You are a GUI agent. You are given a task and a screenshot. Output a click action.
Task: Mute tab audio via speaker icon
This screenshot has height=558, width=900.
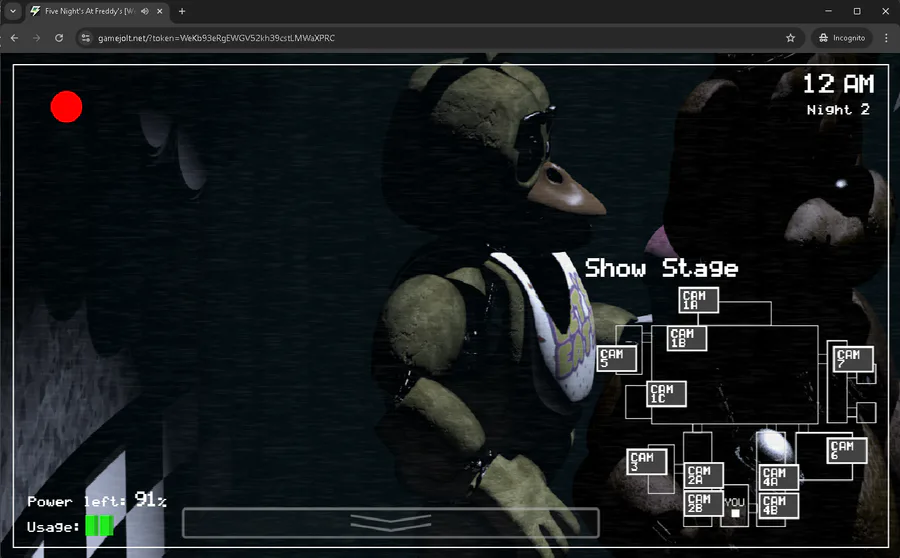coord(145,11)
